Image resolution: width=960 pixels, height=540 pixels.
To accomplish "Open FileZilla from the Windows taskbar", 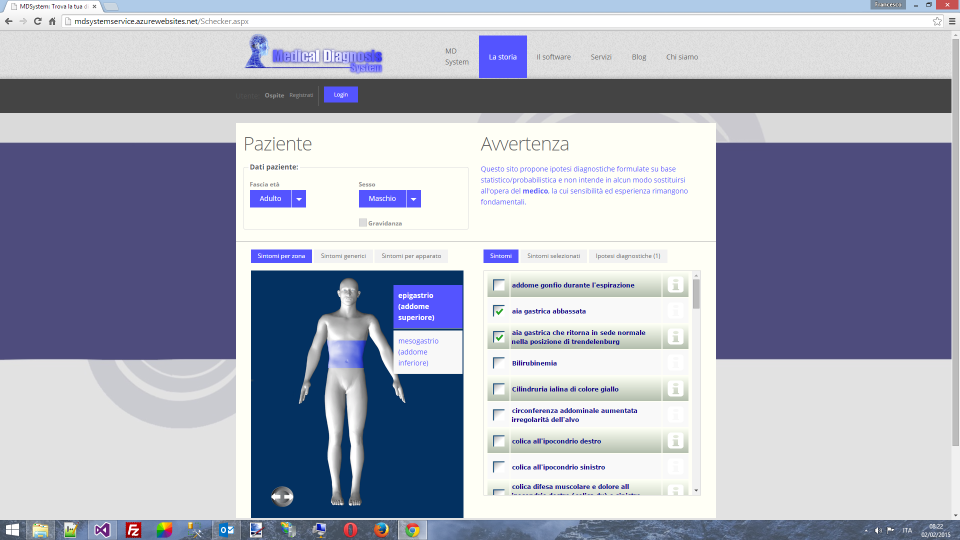I will [x=132, y=529].
